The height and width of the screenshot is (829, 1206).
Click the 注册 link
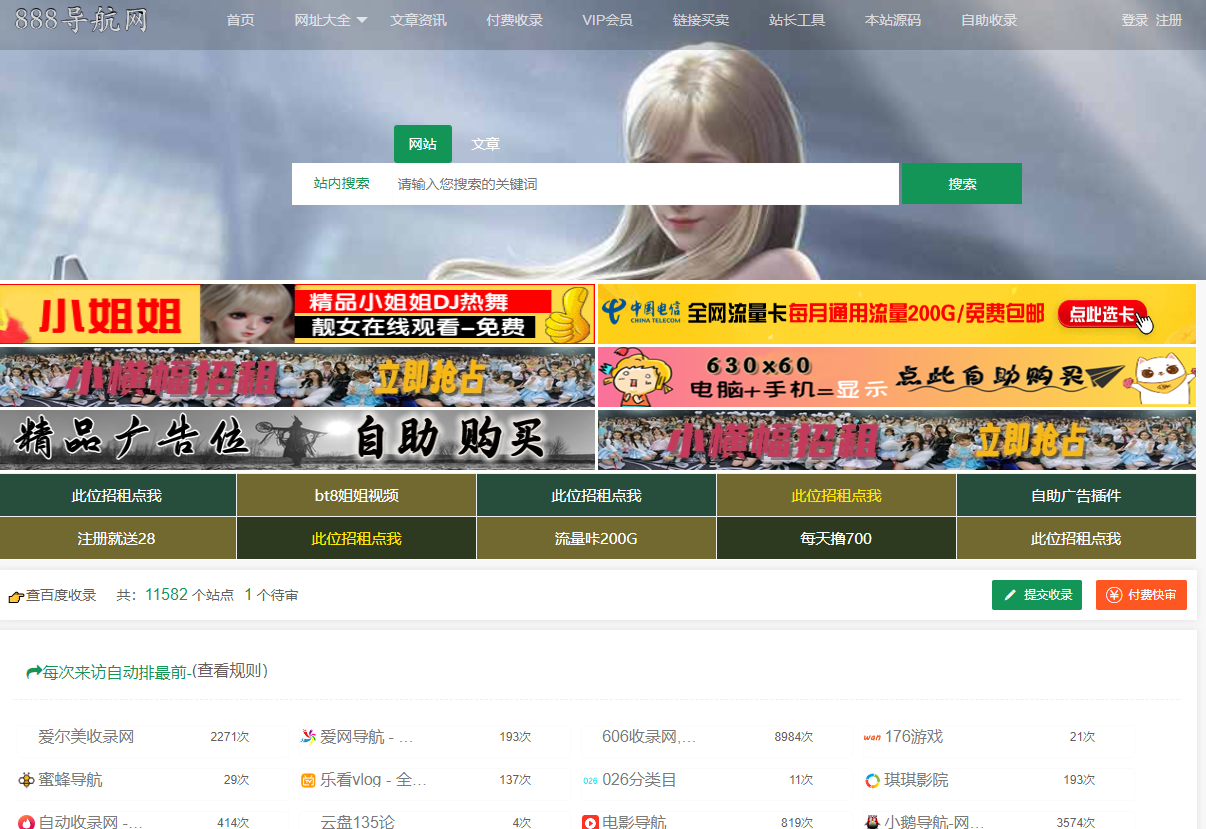pyautogui.click(x=1169, y=20)
